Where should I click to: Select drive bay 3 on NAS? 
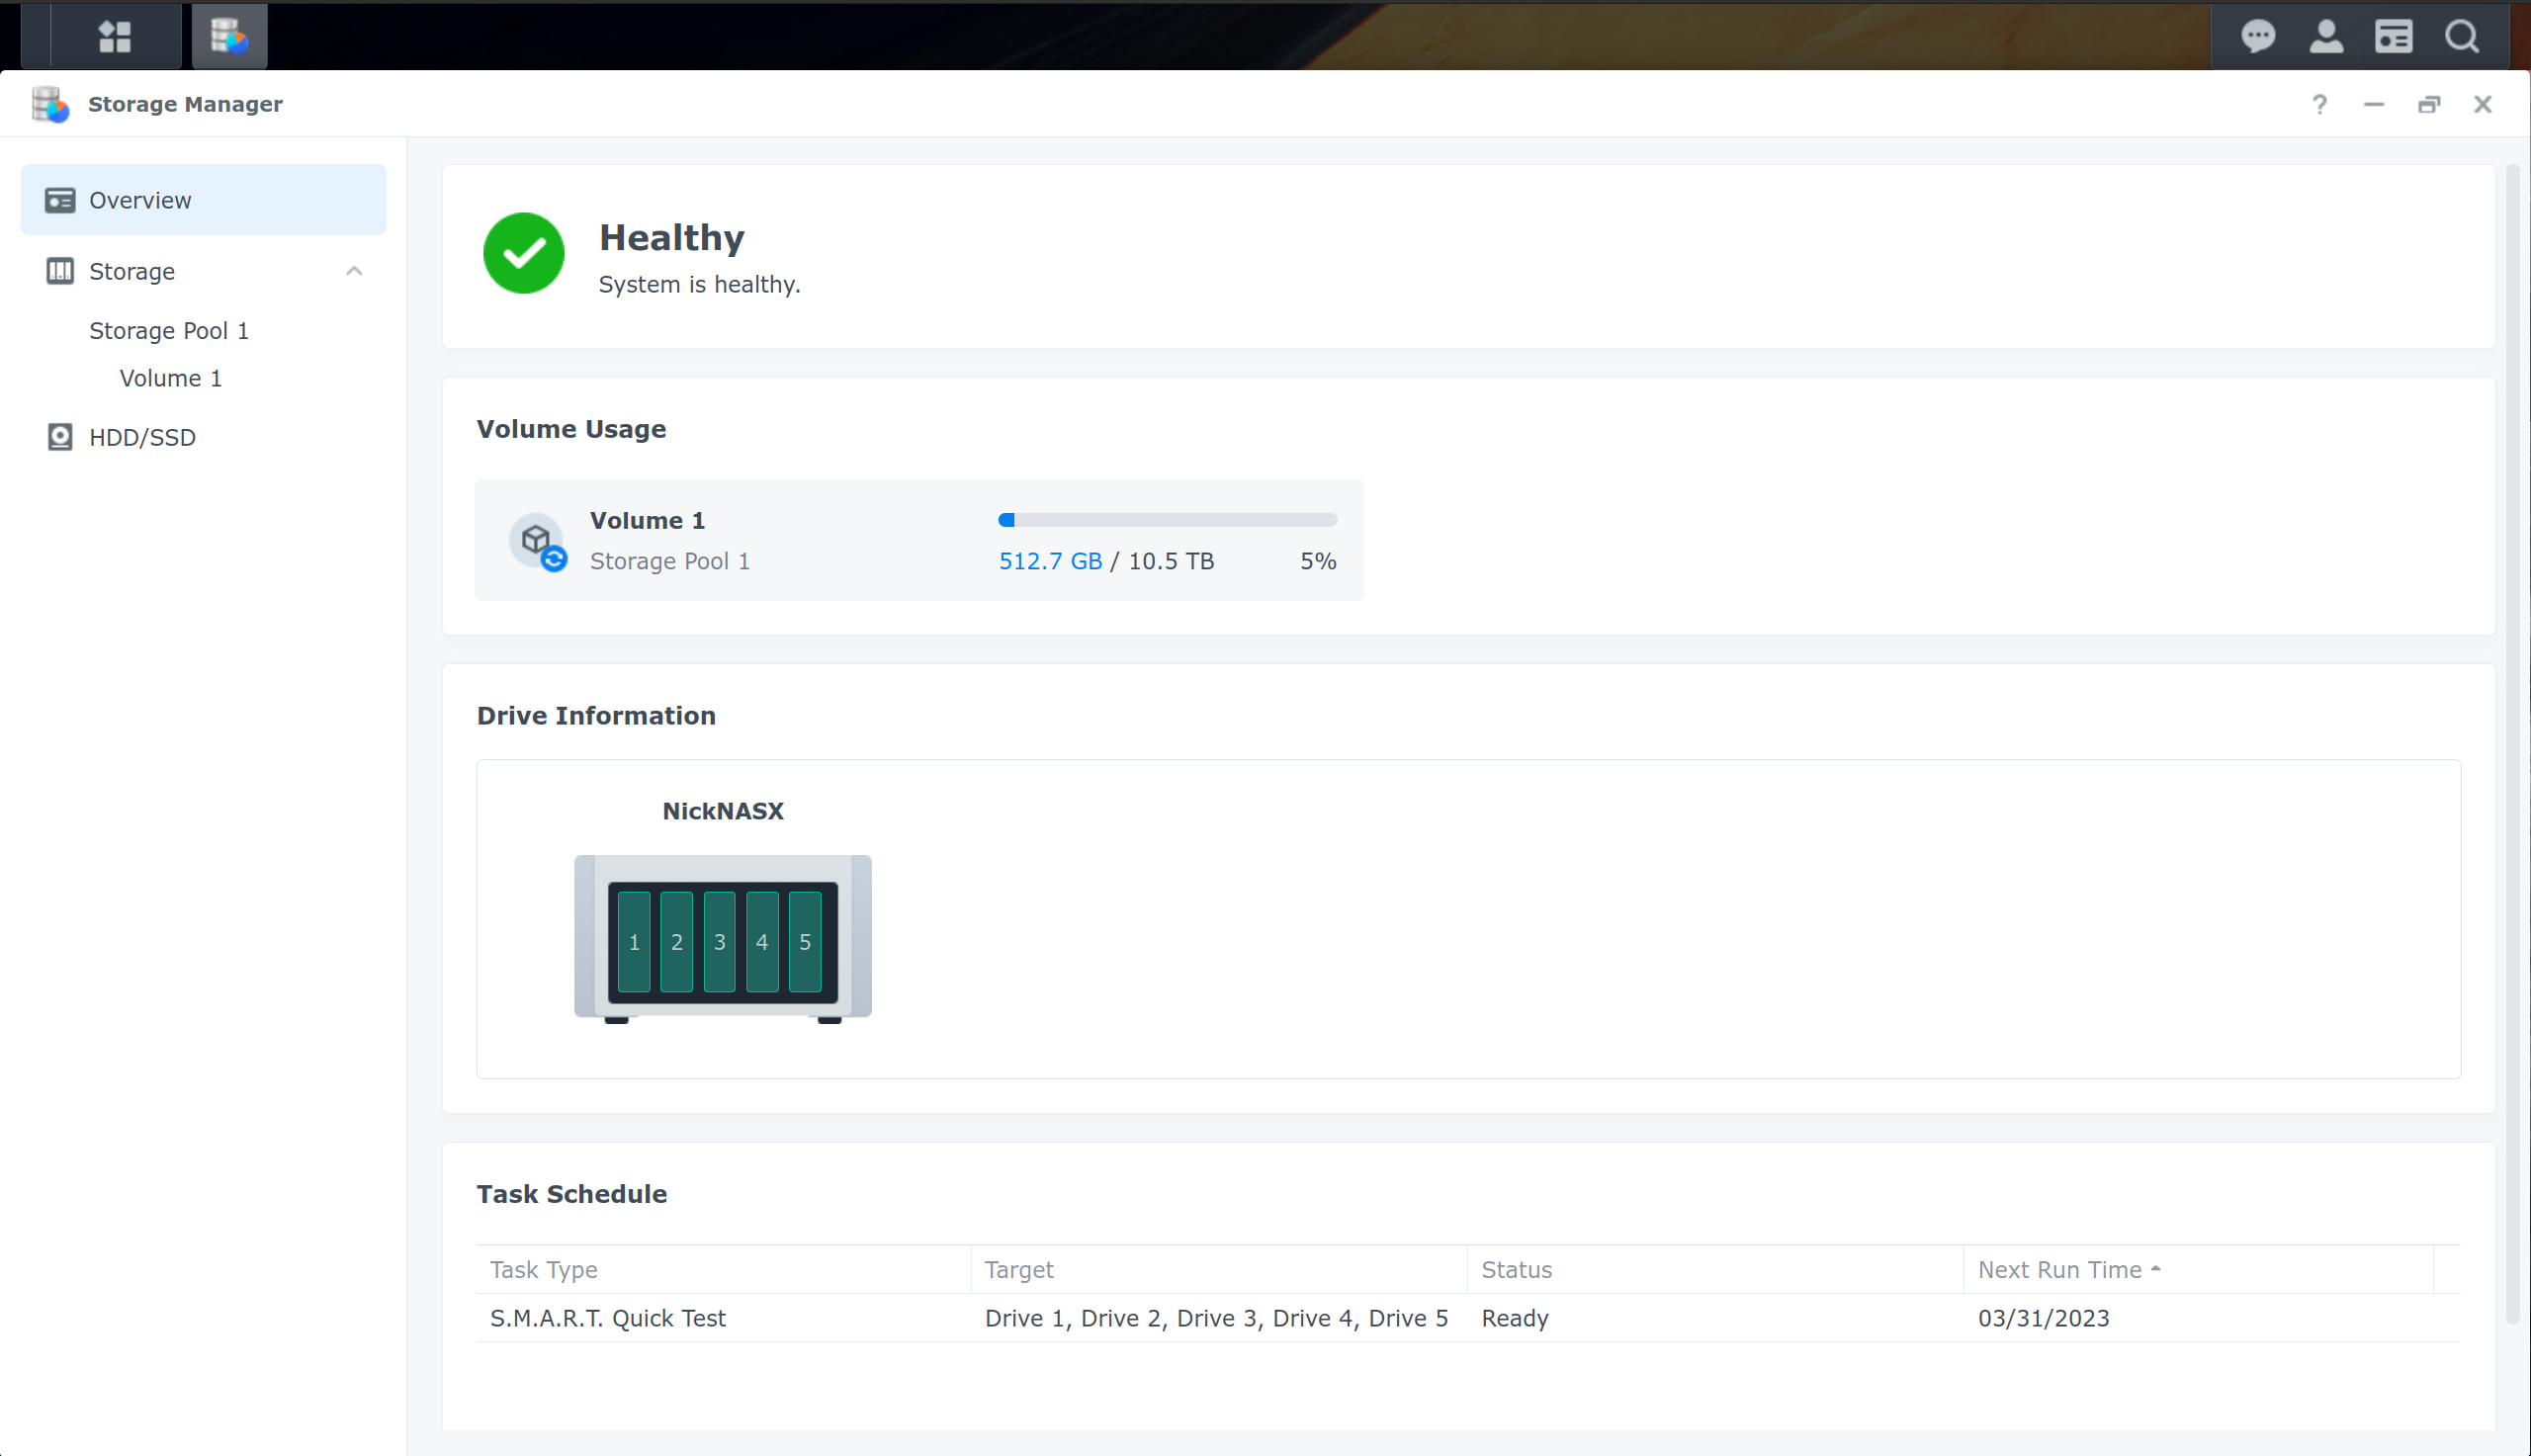720,942
